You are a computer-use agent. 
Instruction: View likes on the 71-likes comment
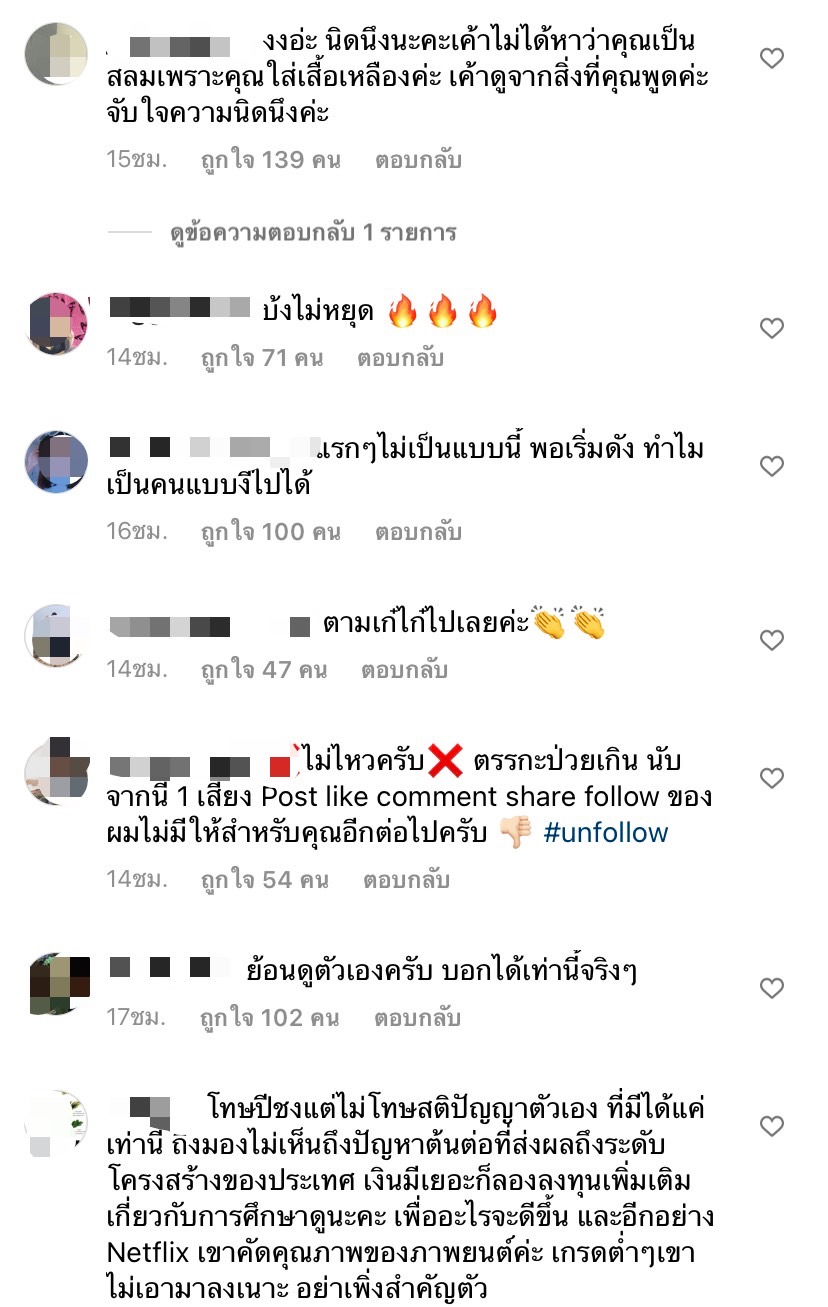click(x=262, y=358)
